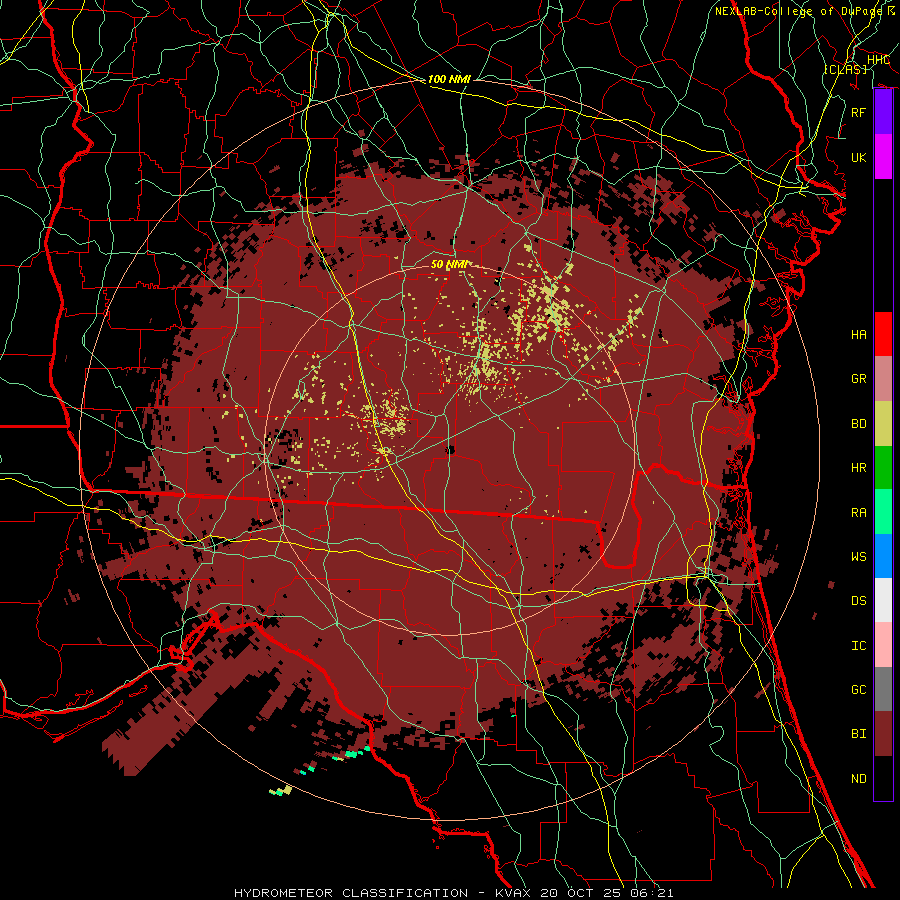Pick the dark green HR legend swatch
The image size is (900, 900).
click(883, 468)
